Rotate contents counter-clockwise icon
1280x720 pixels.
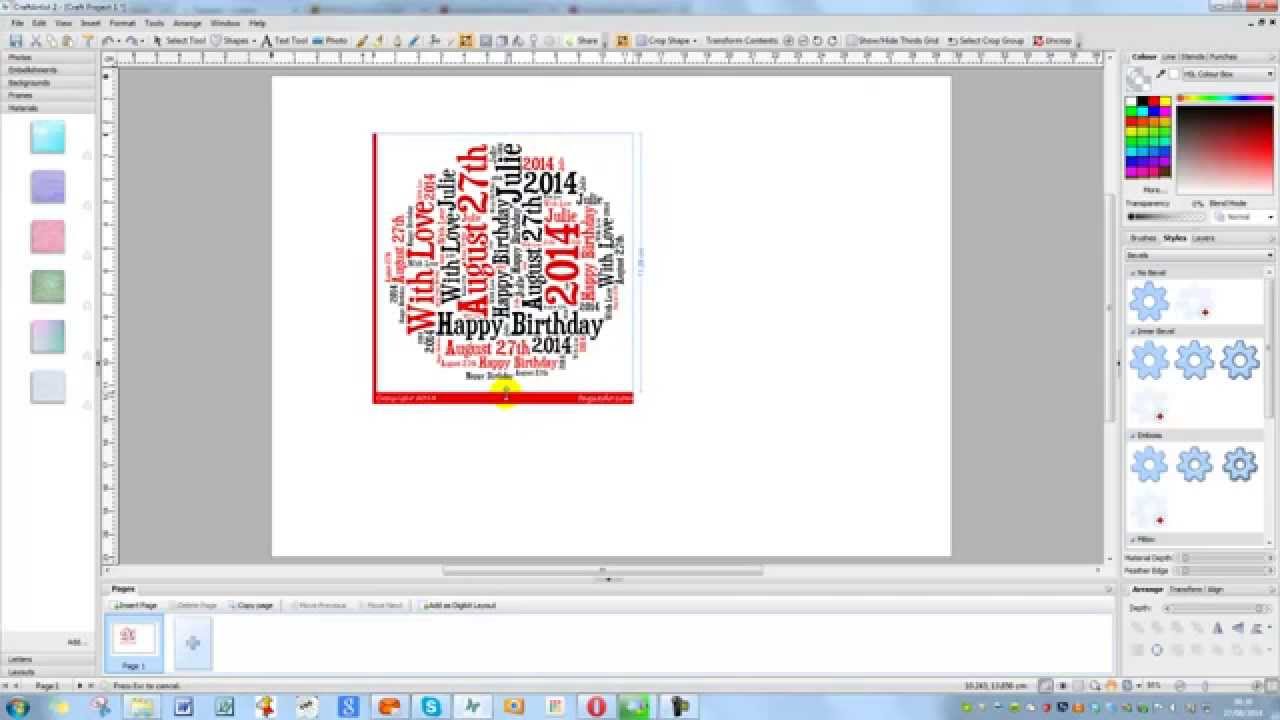pos(818,41)
